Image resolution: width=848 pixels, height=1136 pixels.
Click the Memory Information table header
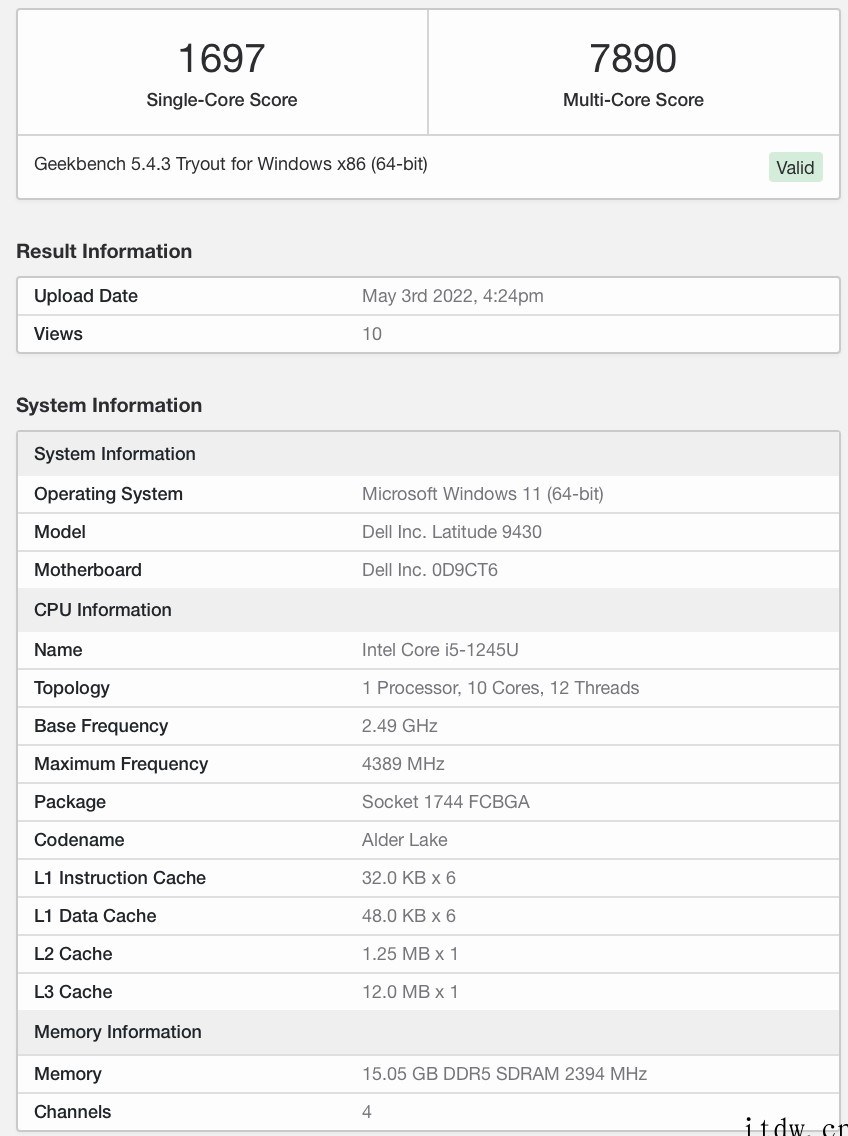click(x=428, y=1032)
